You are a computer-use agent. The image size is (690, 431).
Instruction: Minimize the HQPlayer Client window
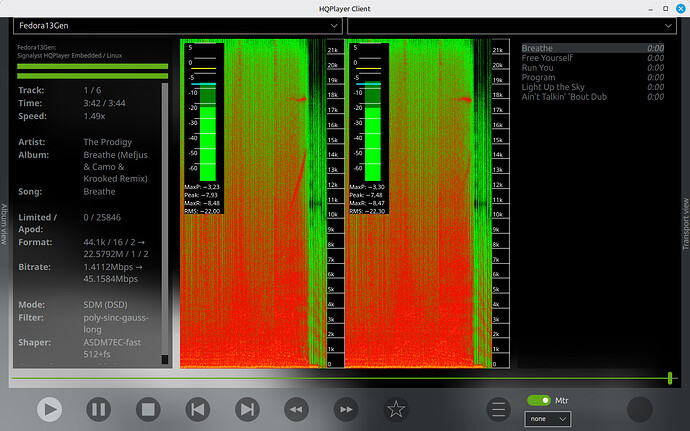click(x=650, y=9)
